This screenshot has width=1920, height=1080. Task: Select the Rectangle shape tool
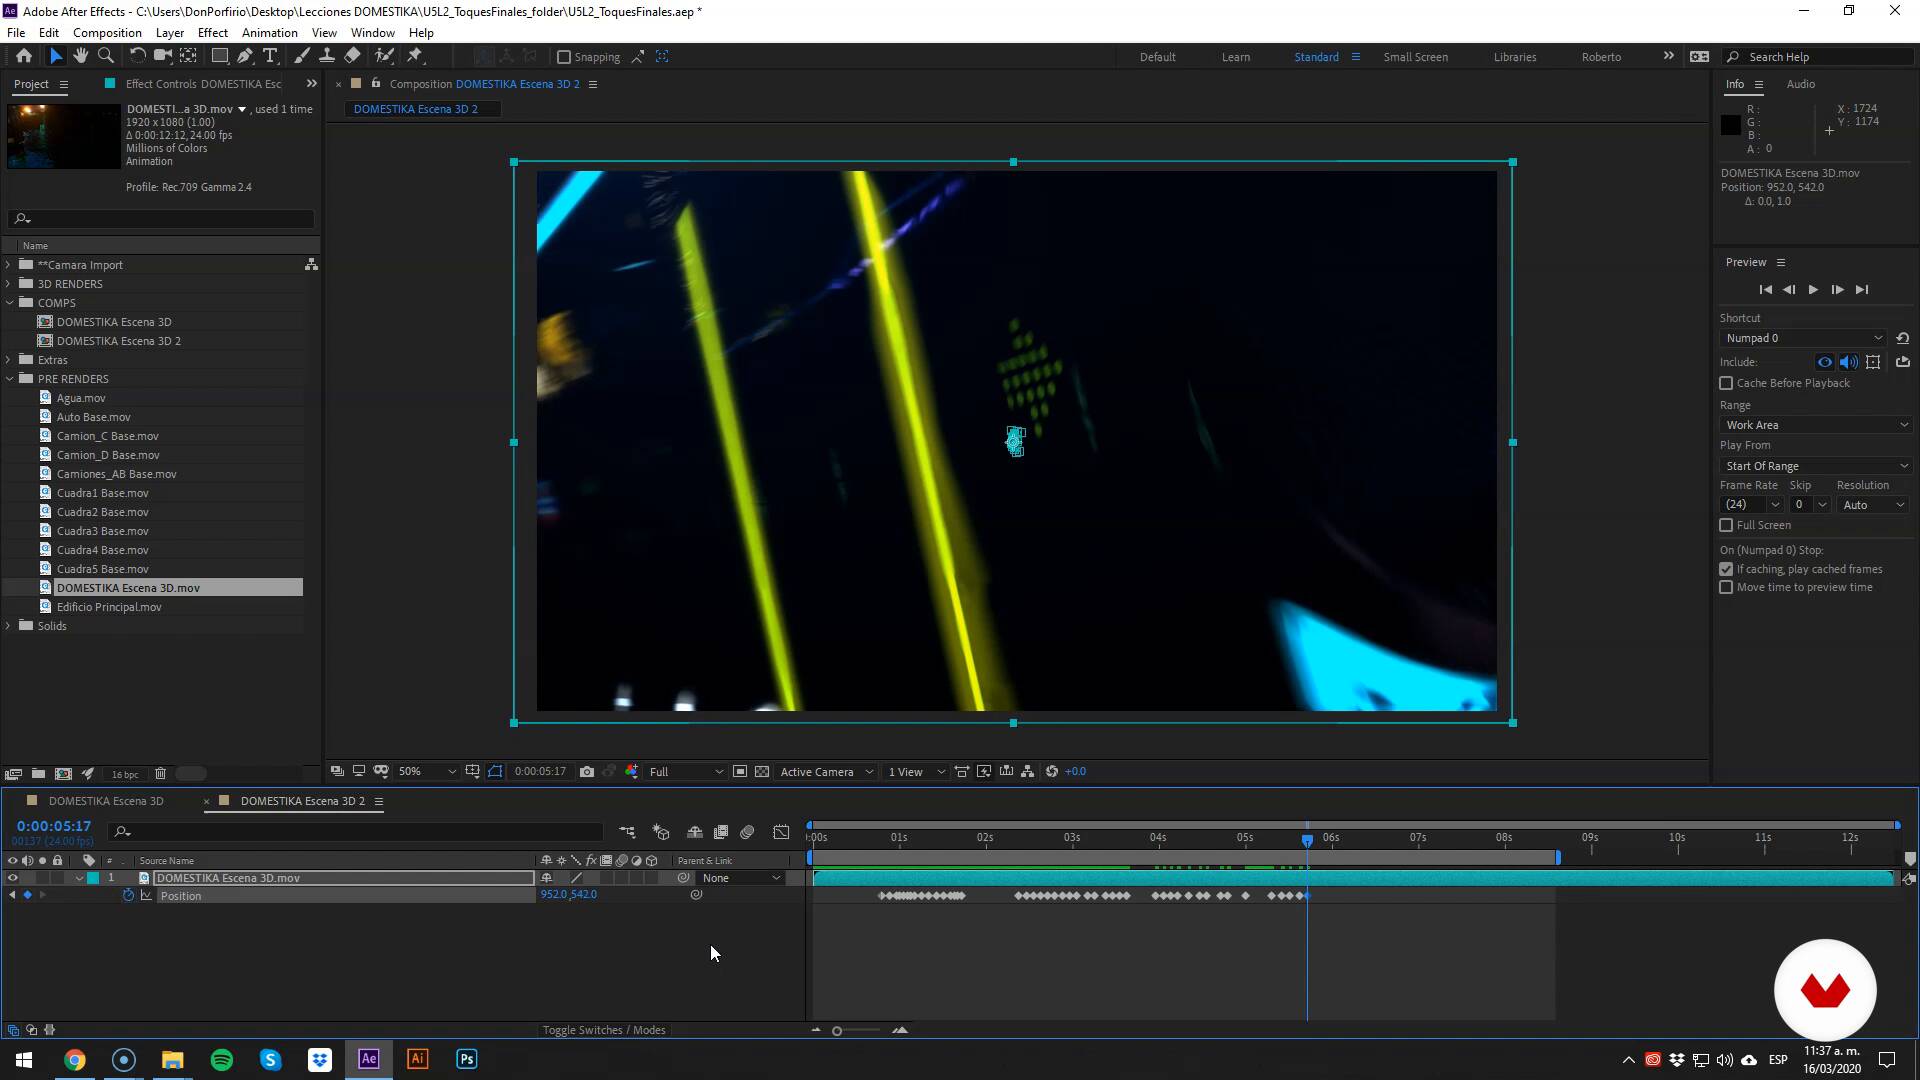point(220,57)
